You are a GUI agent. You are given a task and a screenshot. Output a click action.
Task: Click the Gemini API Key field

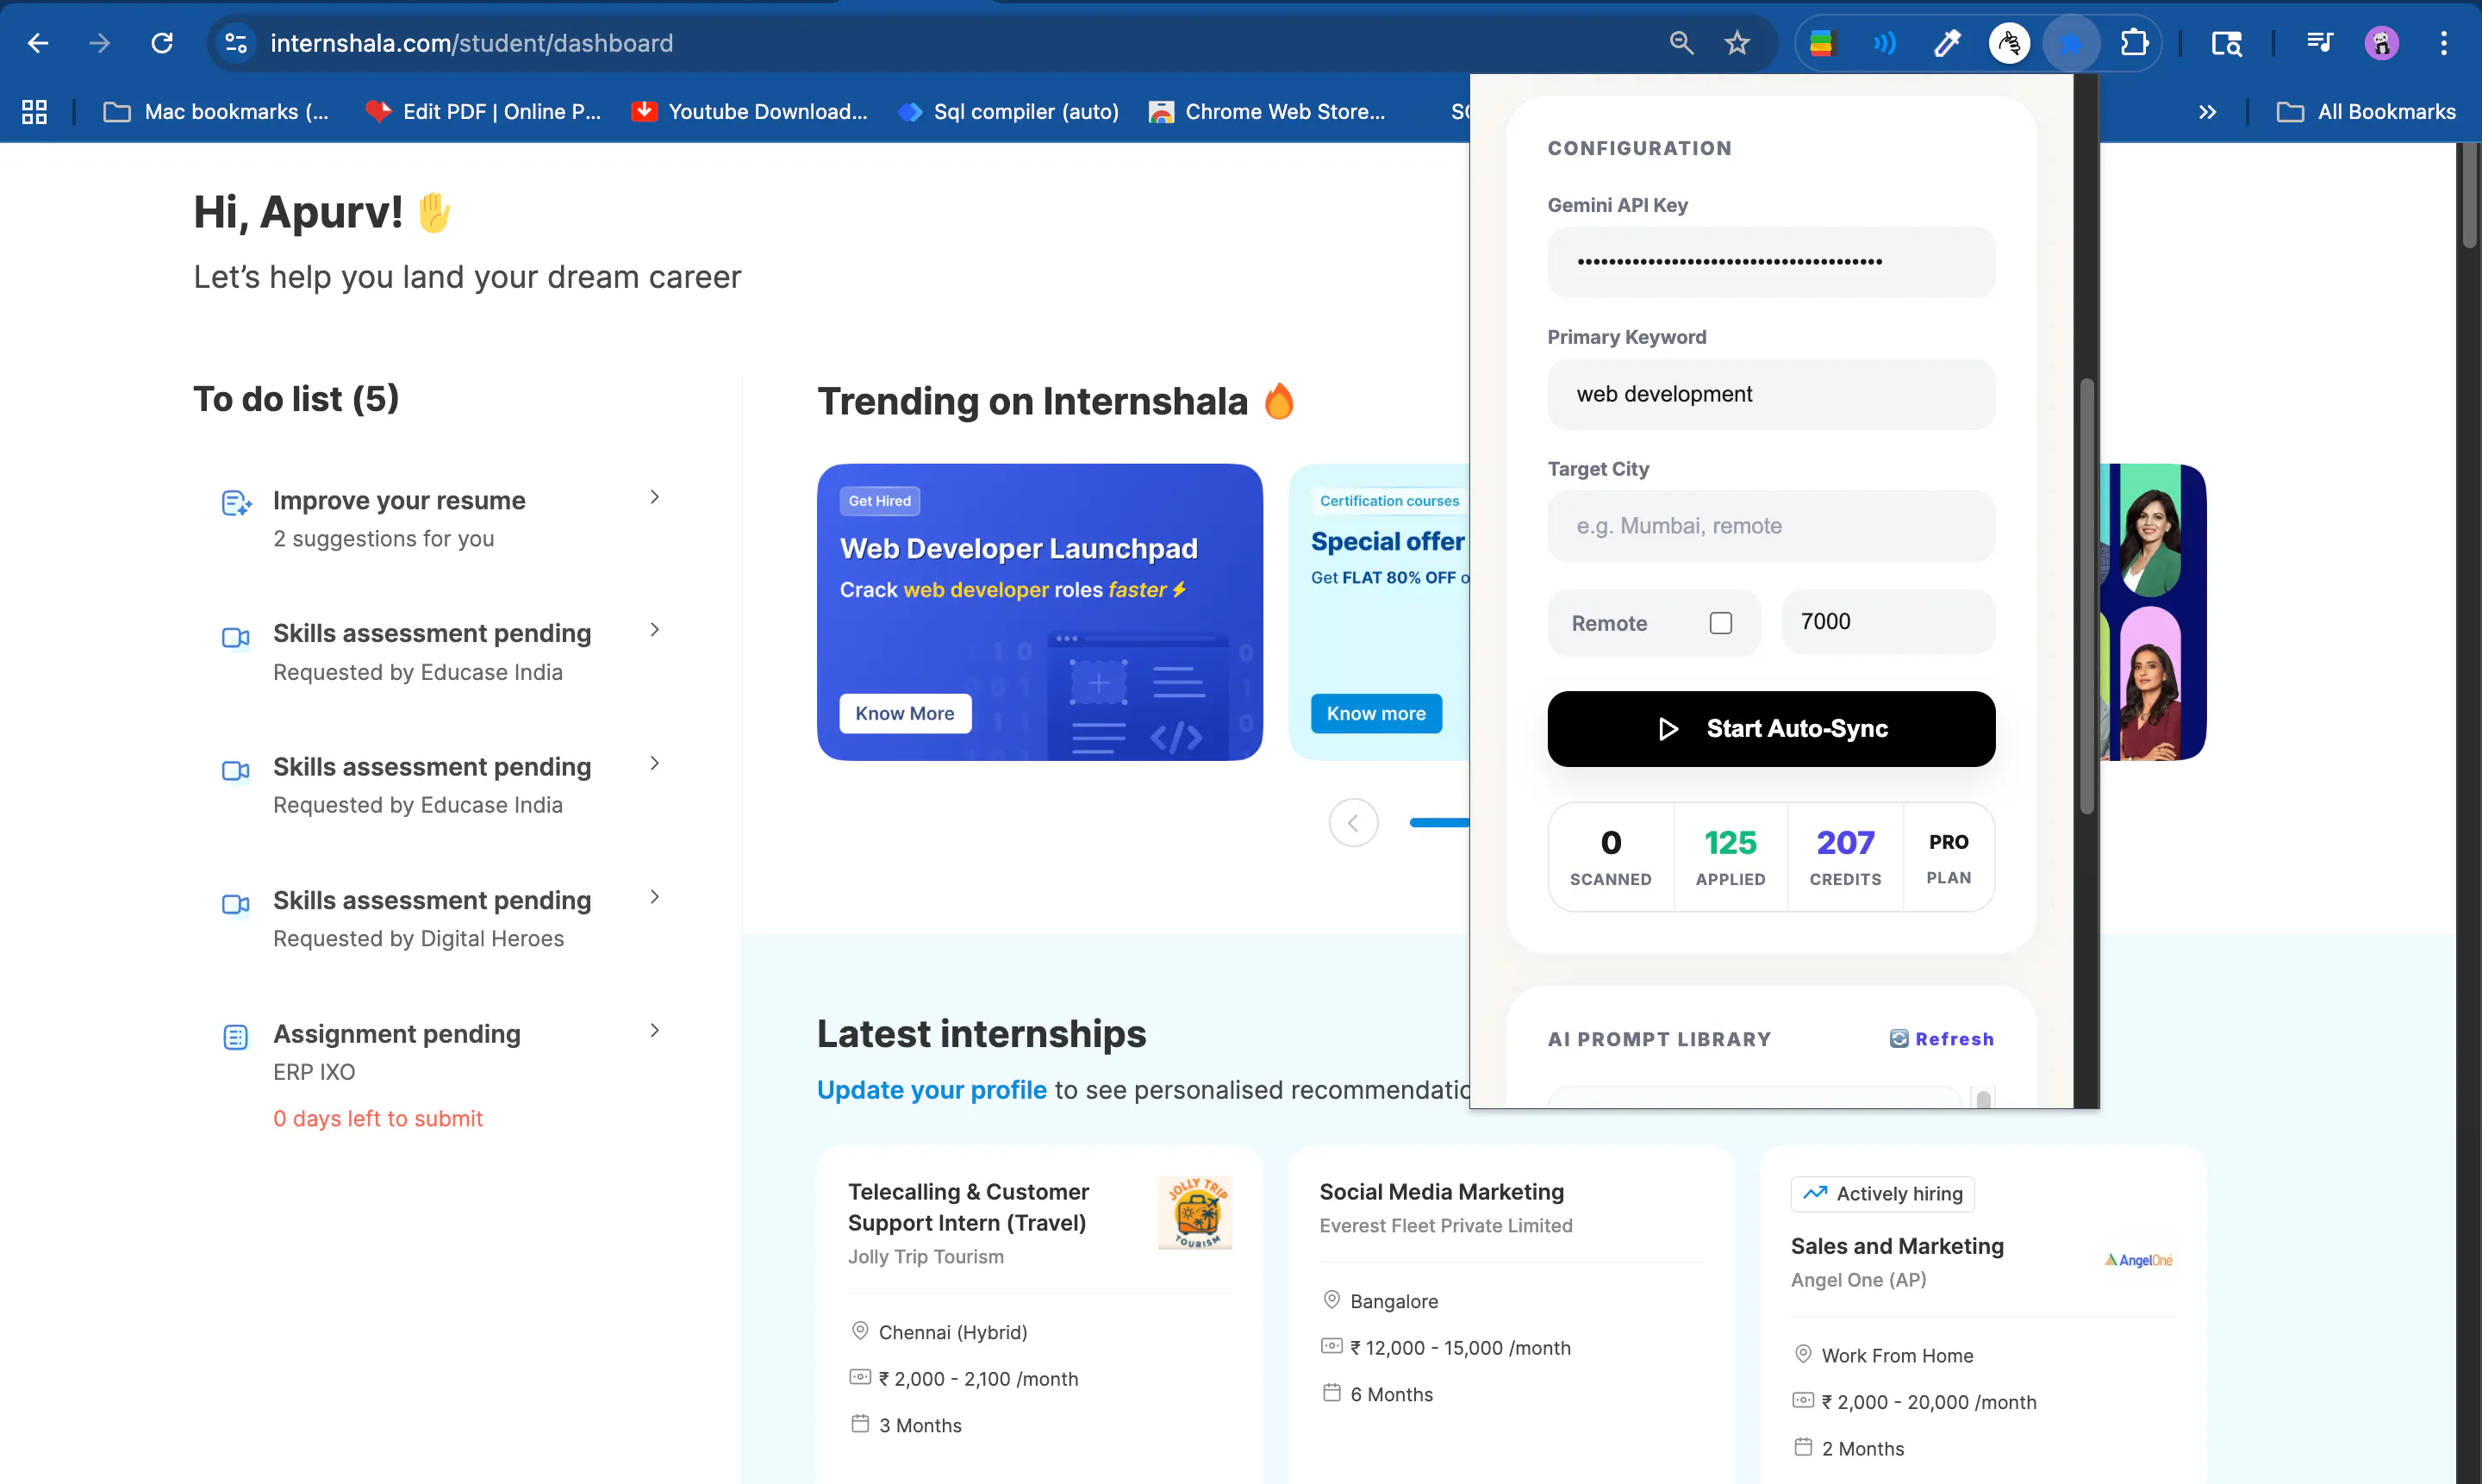point(1770,262)
